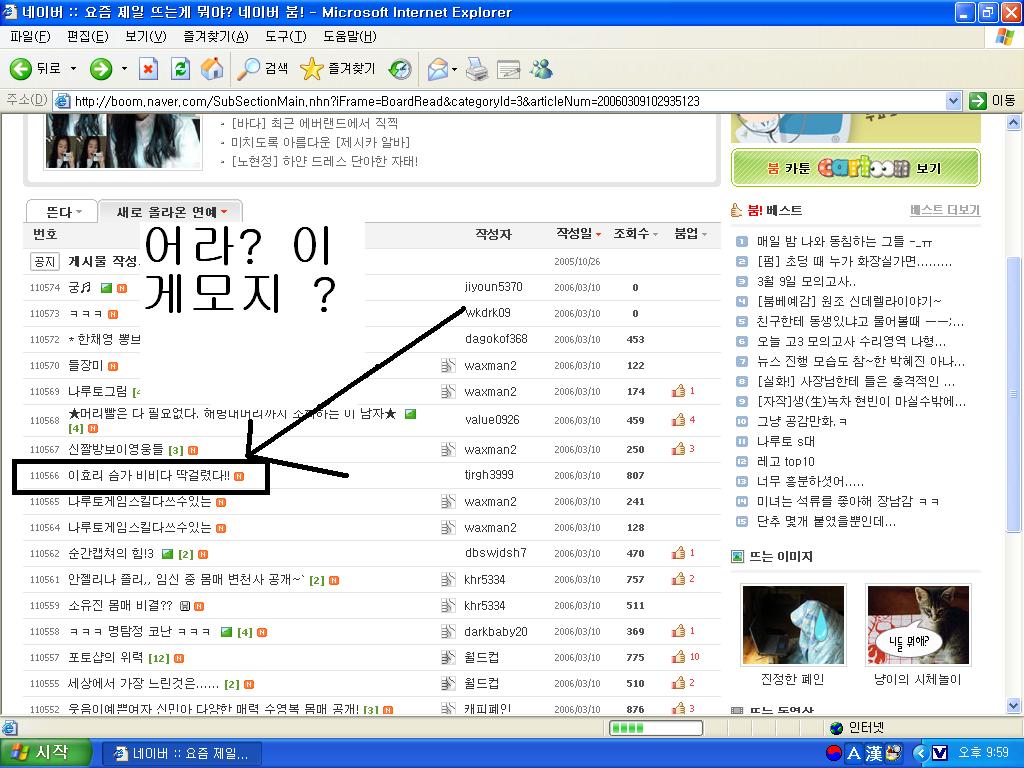Click the 붐 카툰 보기 banner
The height and width of the screenshot is (768, 1024).
(856, 168)
